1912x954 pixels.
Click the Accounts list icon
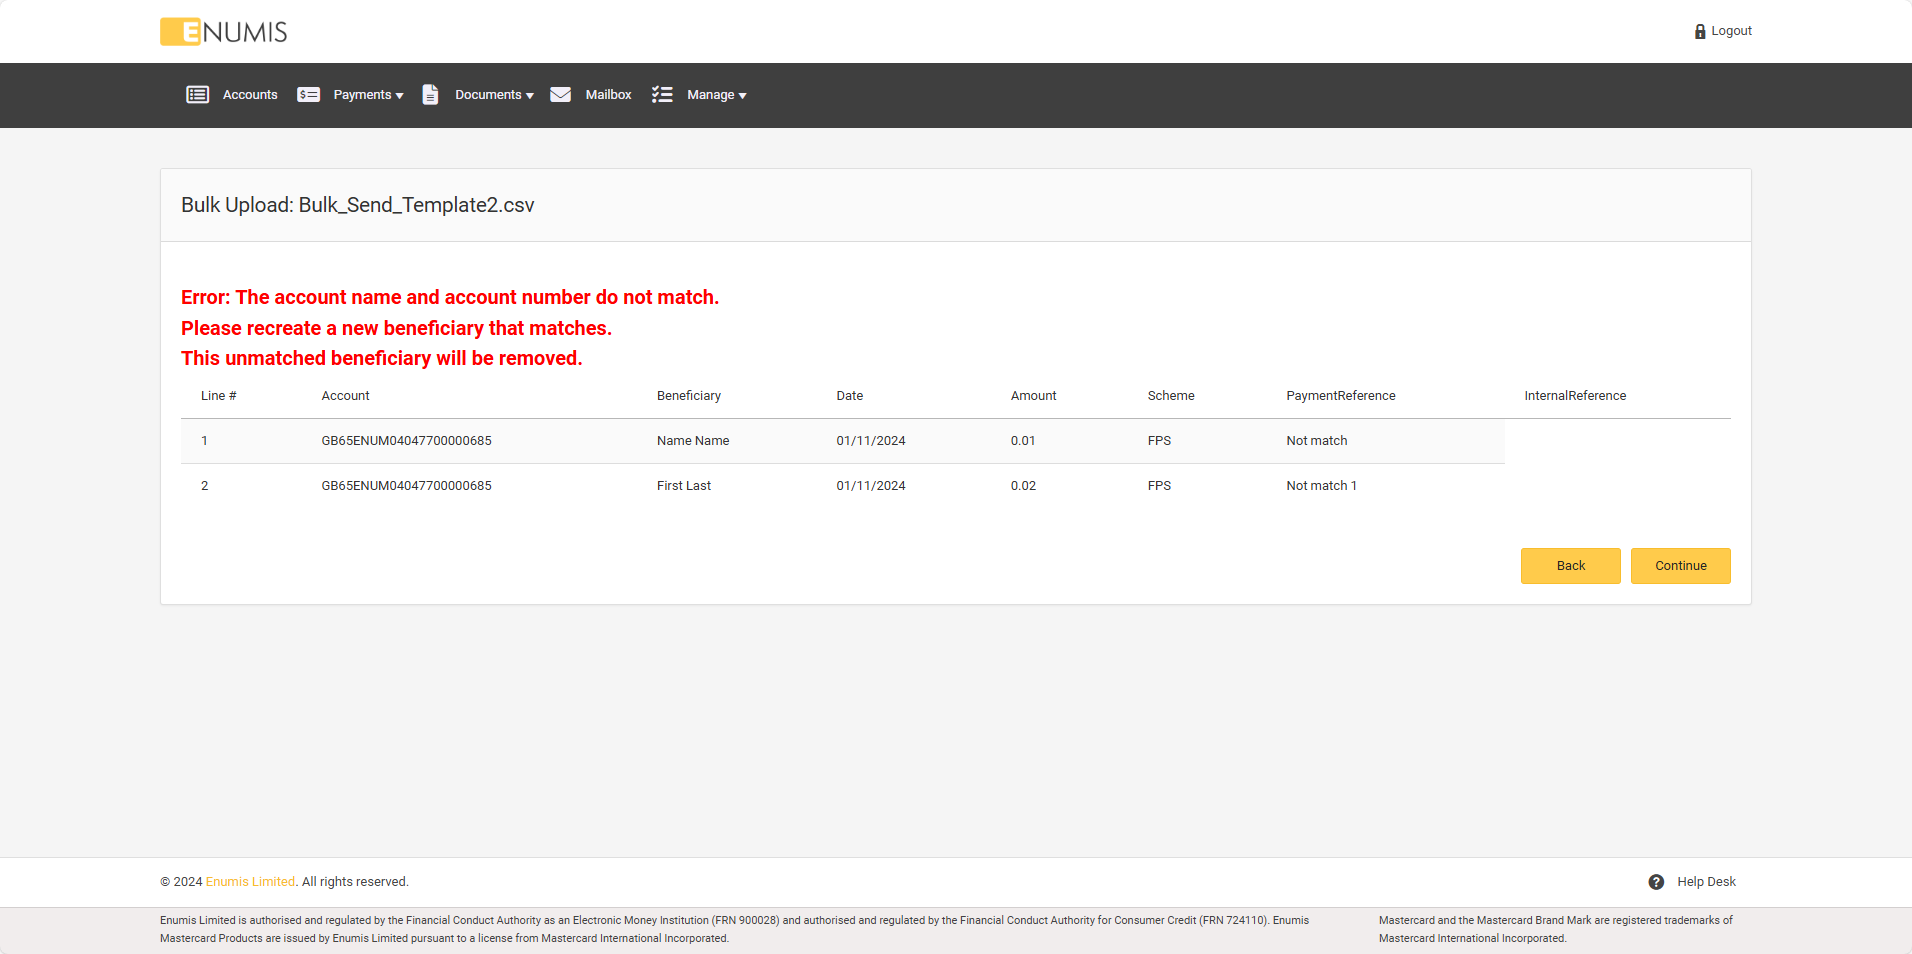pos(197,95)
